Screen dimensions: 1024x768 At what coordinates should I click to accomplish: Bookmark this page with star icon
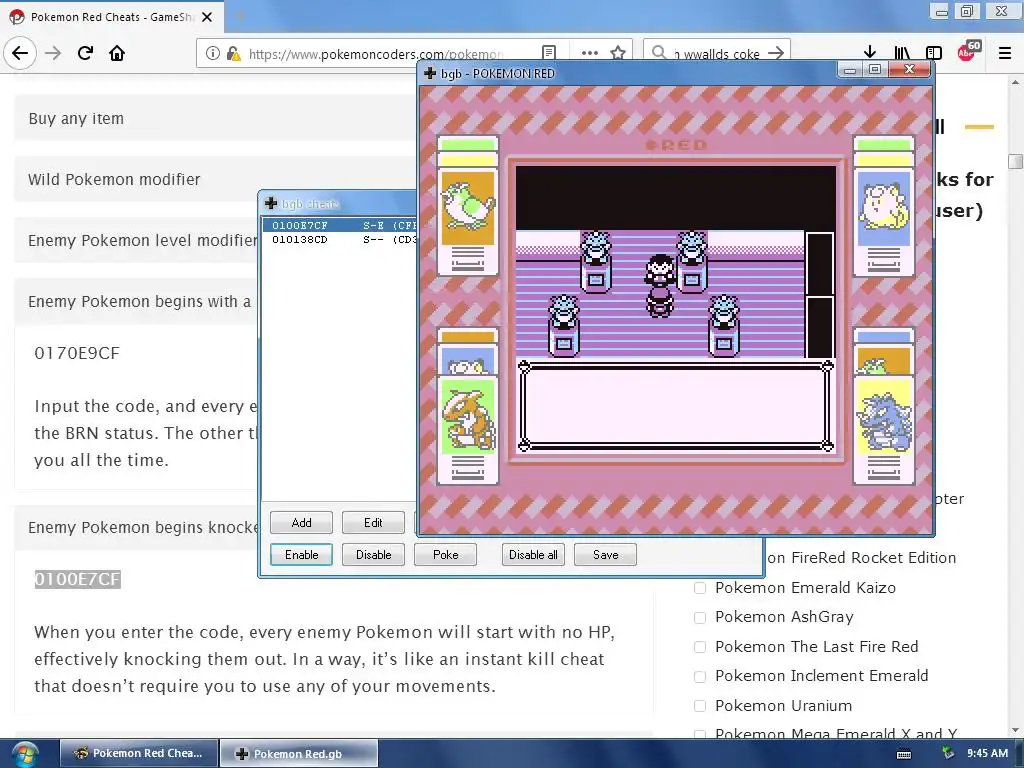[x=618, y=53]
